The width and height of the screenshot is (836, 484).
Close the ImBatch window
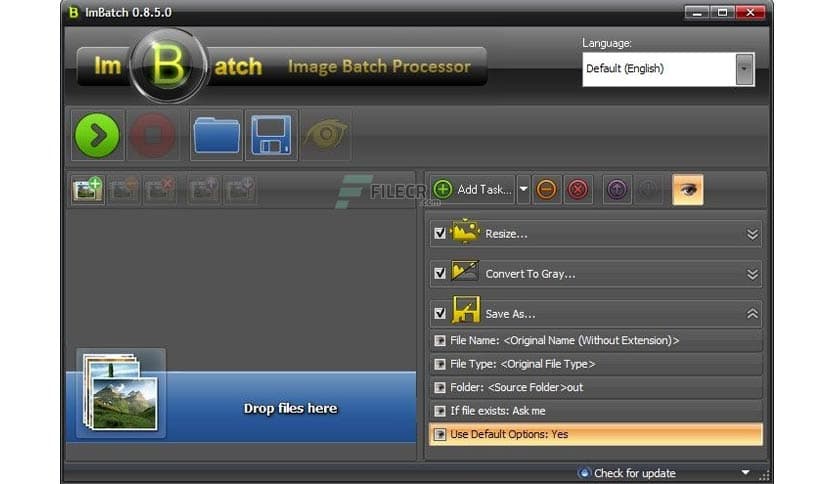click(x=750, y=12)
